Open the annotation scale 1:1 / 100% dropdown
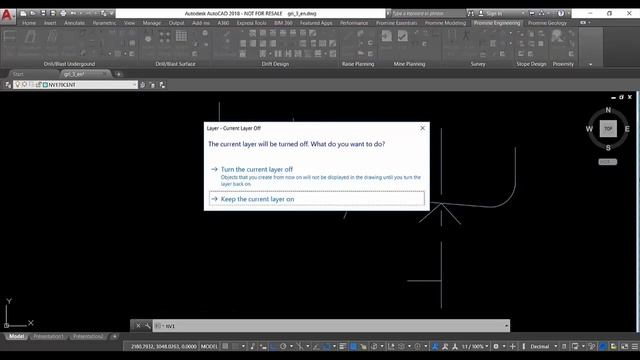 pos(475,347)
